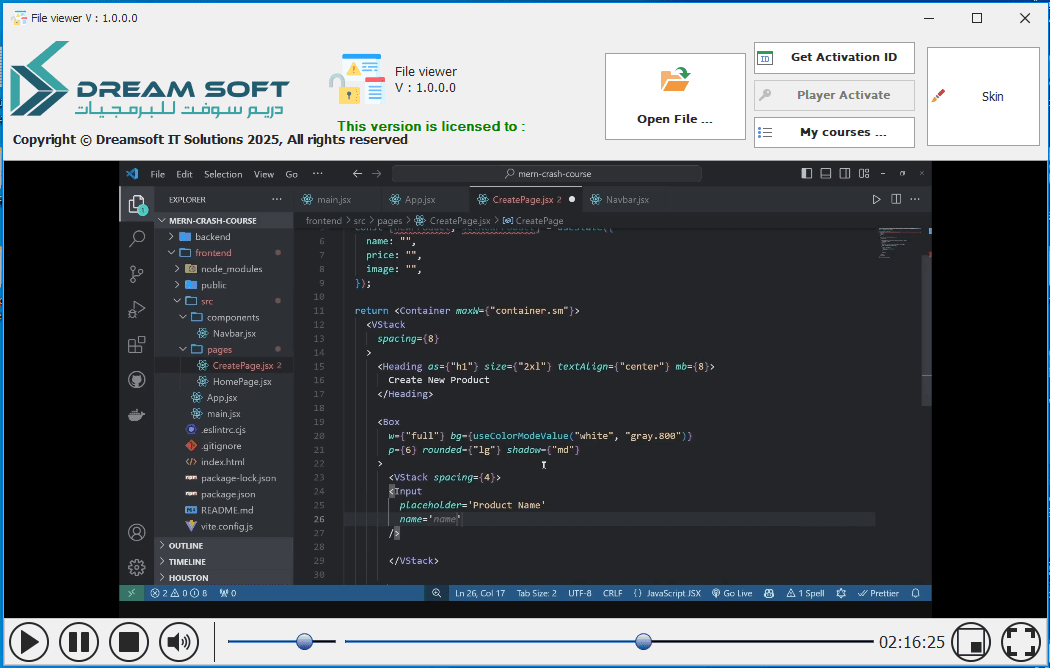Toggle the primary sidebar layout icon
The width and height of the screenshot is (1050, 668).
pos(807,173)
